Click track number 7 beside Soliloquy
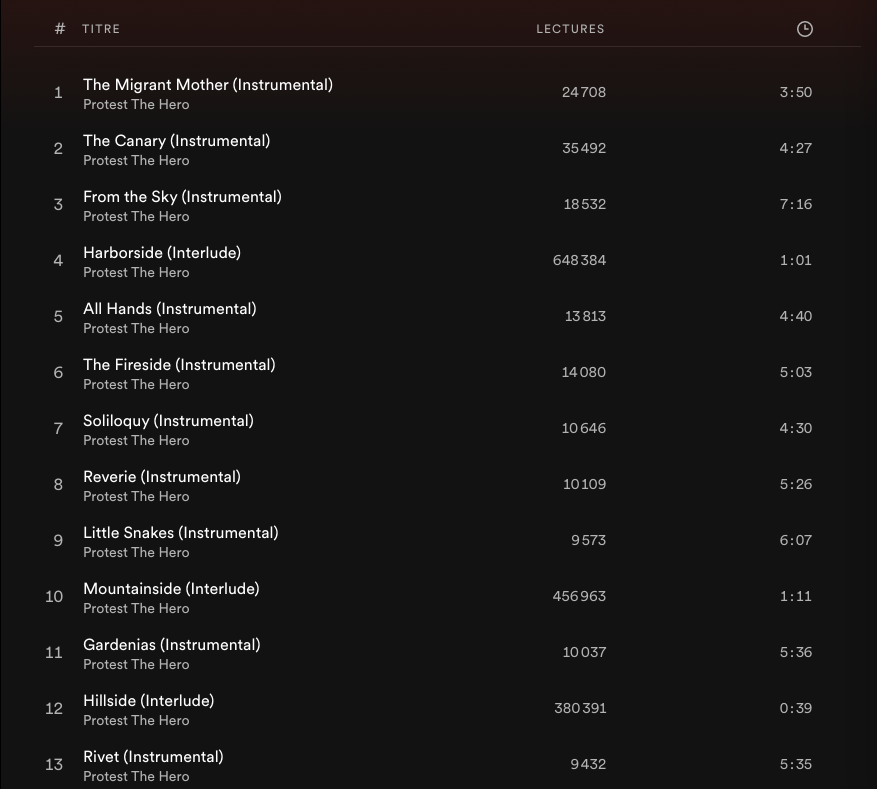Screen dimensions: 877x789 pos(58,428)
